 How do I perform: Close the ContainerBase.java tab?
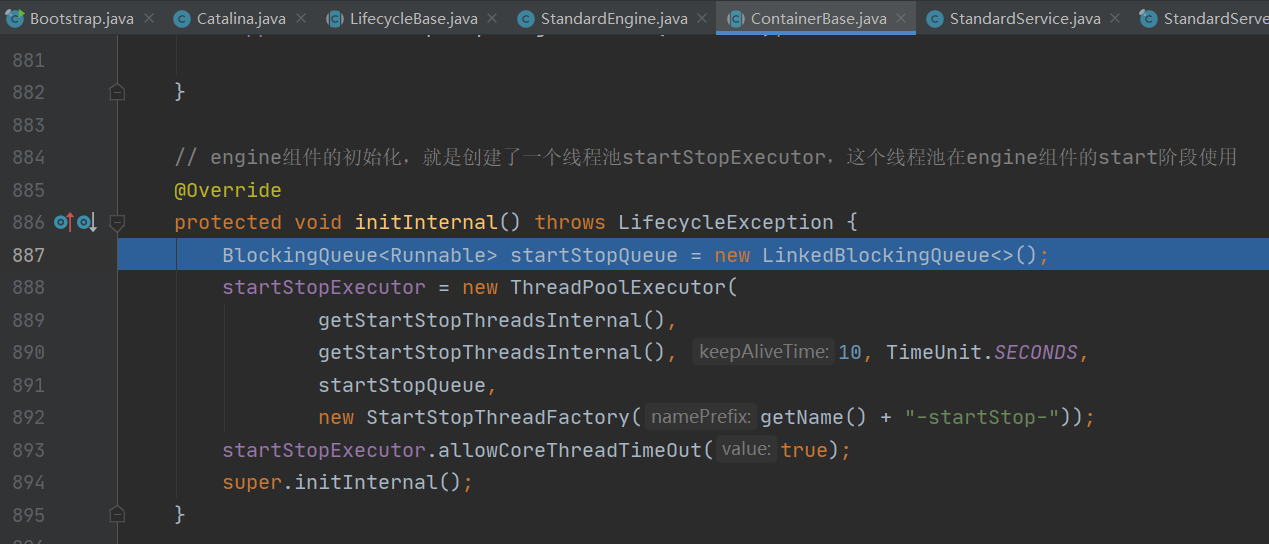click(901, 18)
